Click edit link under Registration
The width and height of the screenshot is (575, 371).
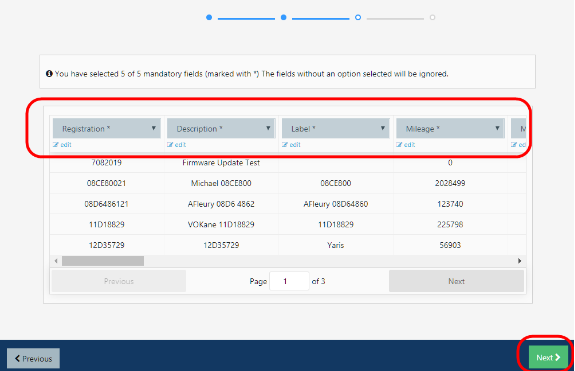tap(62, 144)
